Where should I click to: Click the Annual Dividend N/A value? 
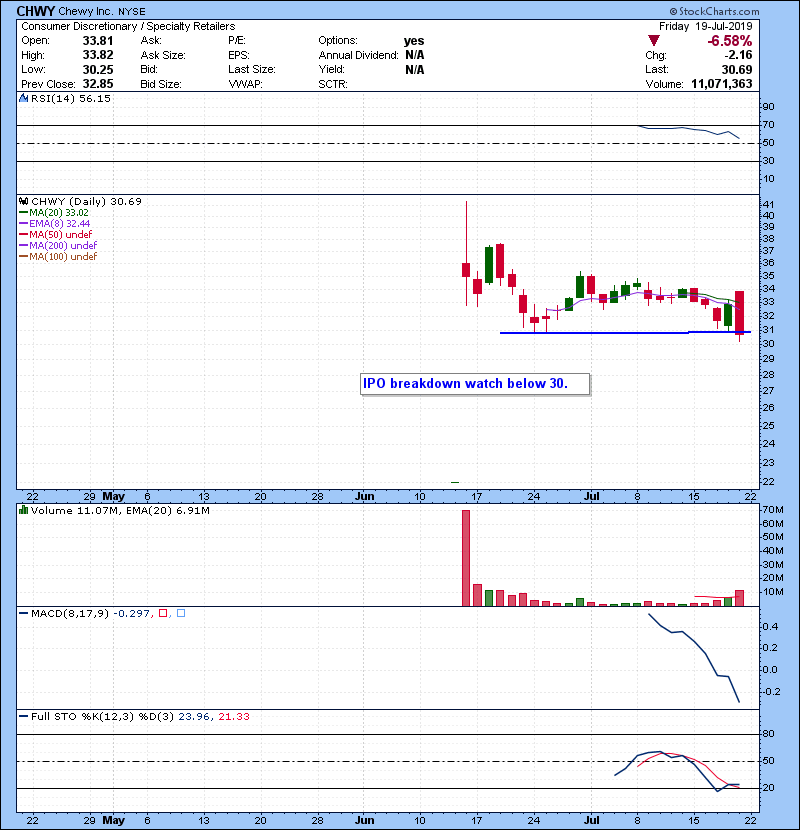click(415, 55)
